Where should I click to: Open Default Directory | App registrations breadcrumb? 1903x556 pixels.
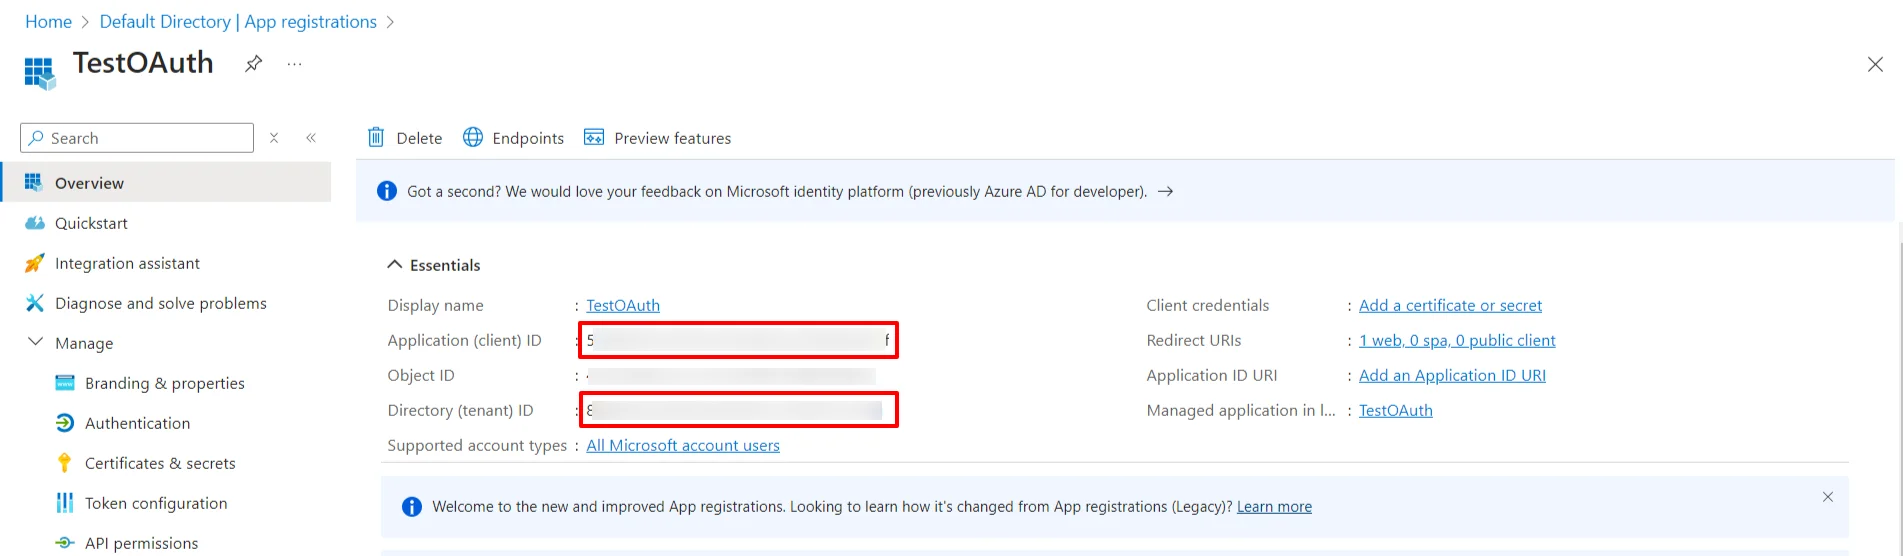238,22
